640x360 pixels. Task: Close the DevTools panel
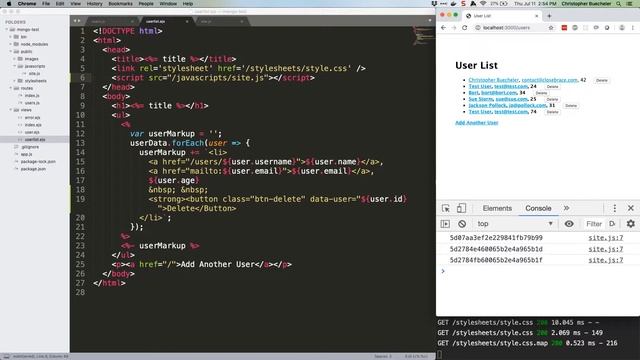point(631,208)
